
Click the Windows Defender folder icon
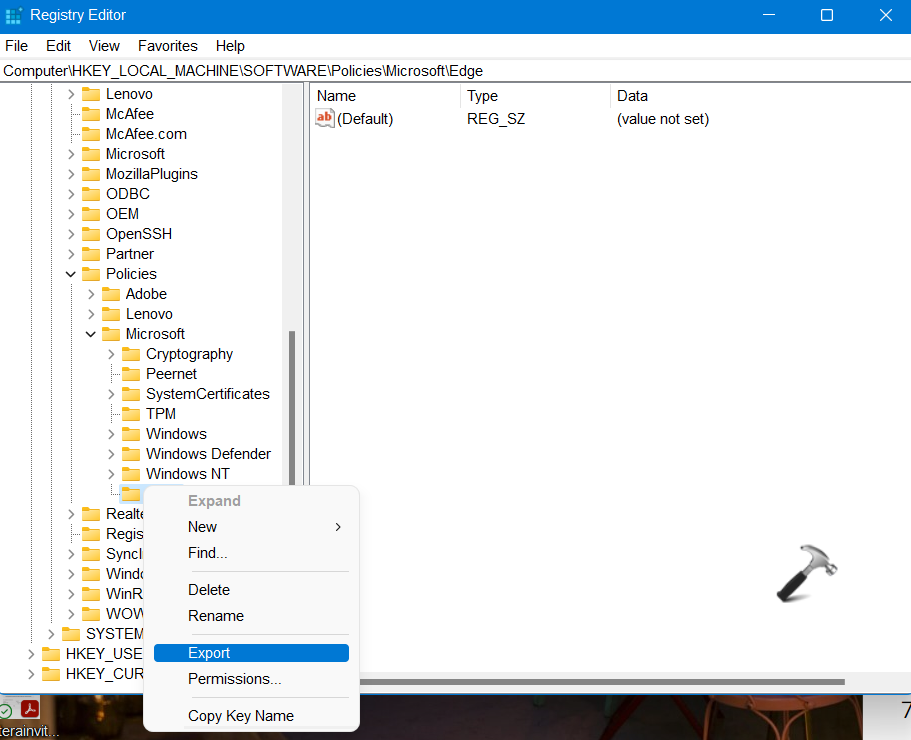(x=132, y=453)
